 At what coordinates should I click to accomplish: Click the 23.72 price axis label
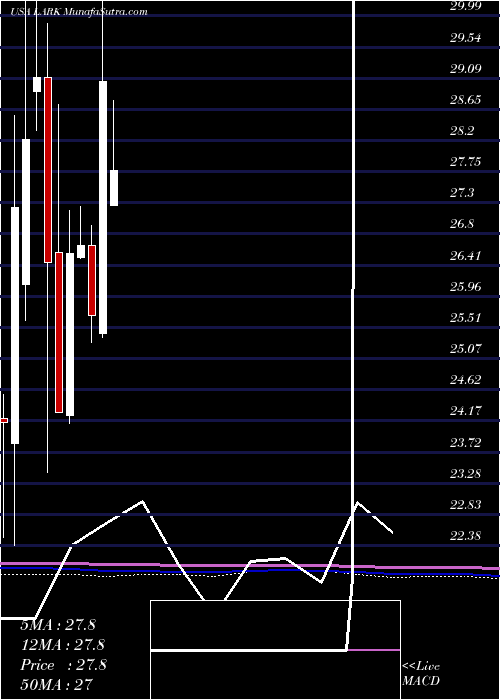(x=465, y=442)
